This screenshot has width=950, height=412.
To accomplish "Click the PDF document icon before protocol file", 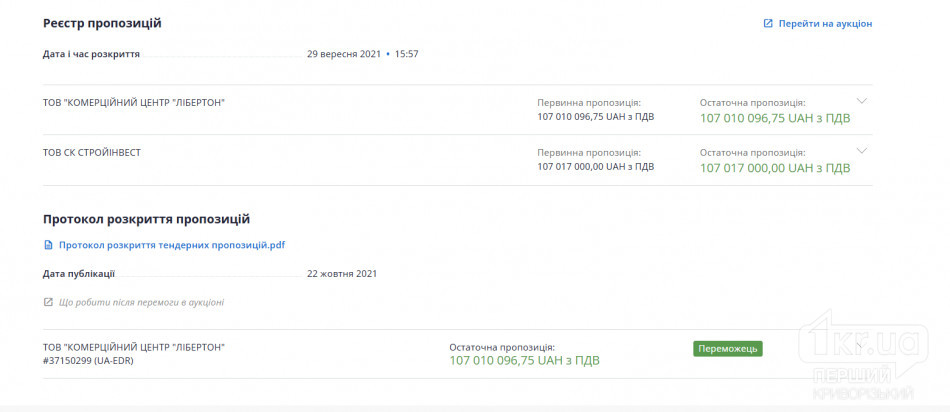I will (x=48, y=245).
